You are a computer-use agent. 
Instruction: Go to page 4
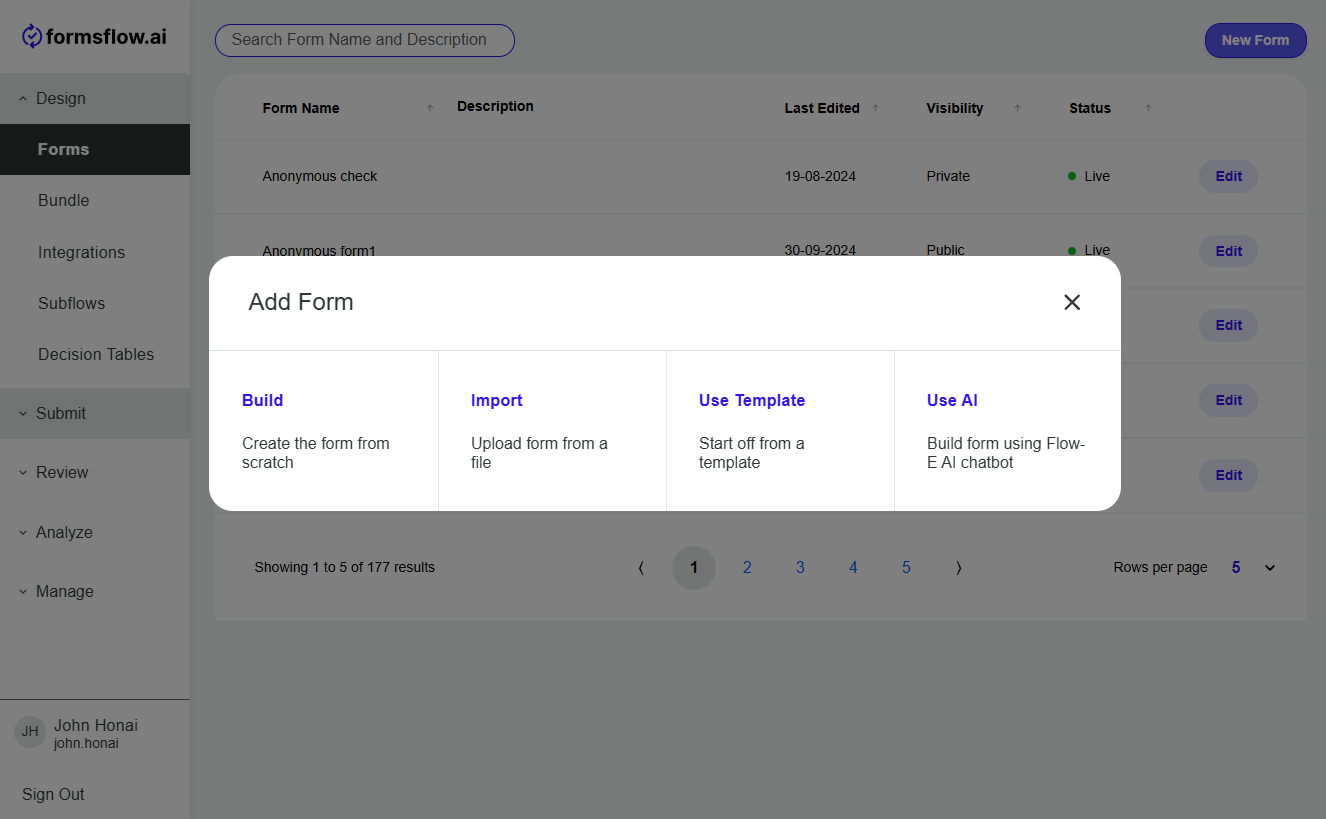coord(853,567)
